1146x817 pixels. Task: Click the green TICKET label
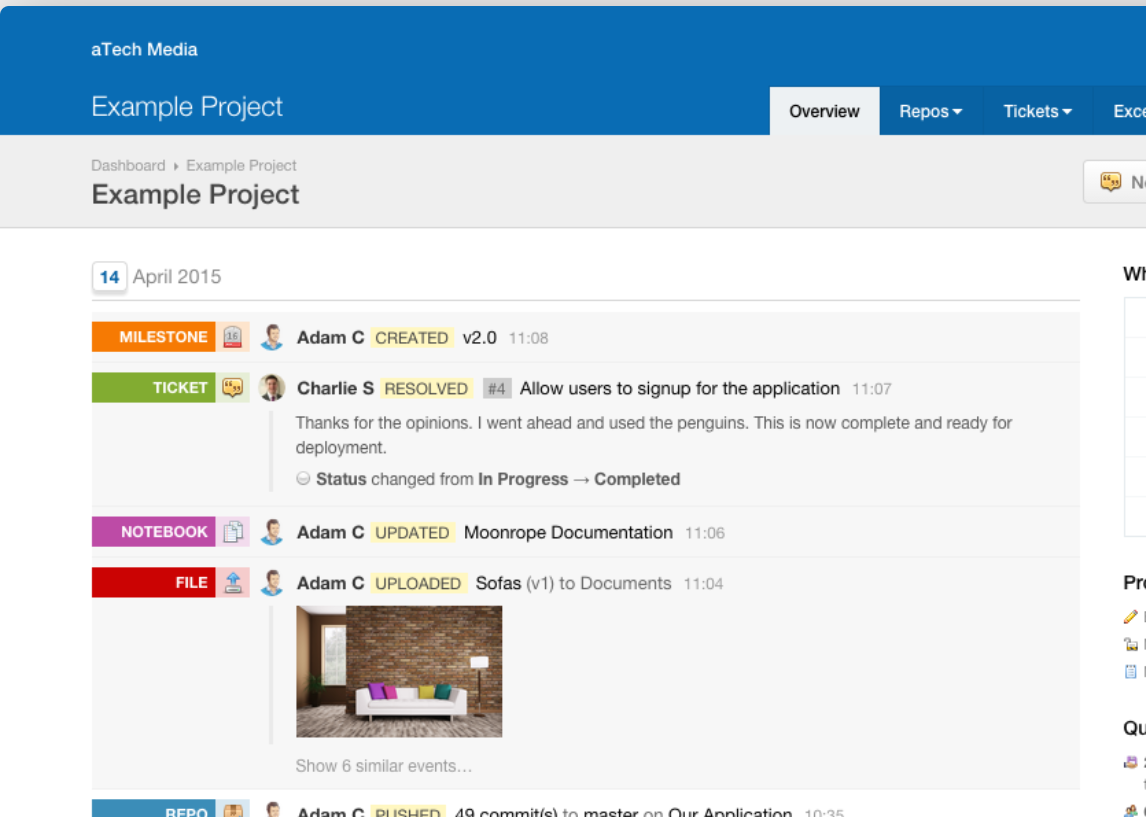point(153,387)
